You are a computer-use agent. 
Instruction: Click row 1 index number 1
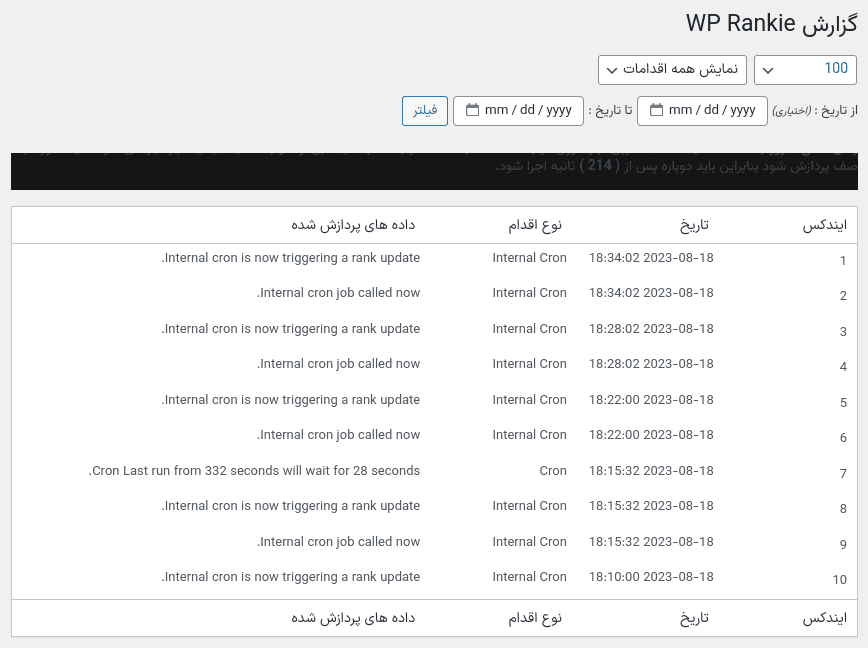point(843,261)
